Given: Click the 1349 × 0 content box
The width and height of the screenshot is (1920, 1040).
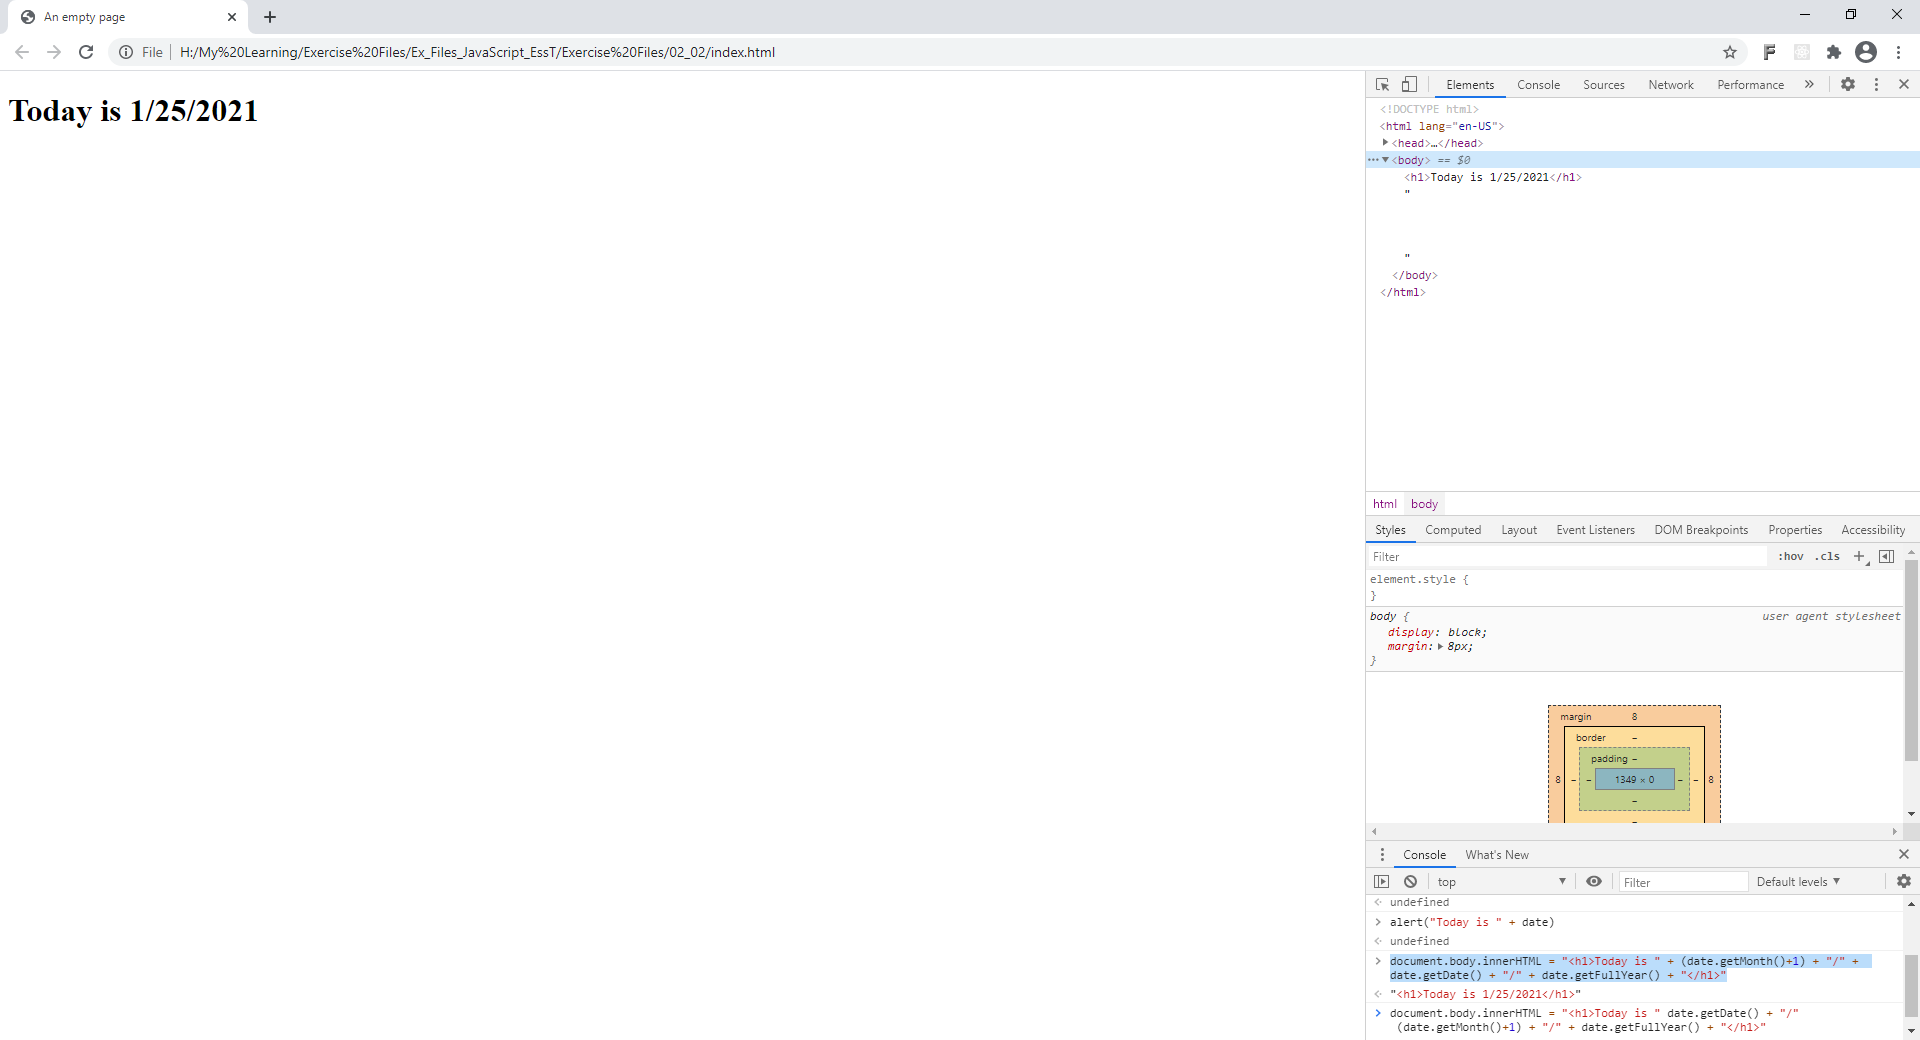Looking at the screenshot, I should (1634, 780).
